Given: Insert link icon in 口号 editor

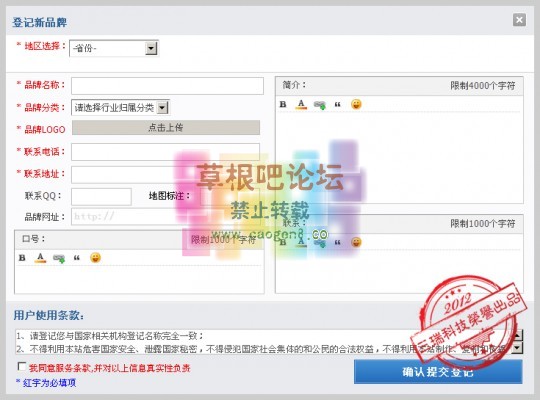Looking at the screenshot, I should pyautogui.click(x=59, y=258).
